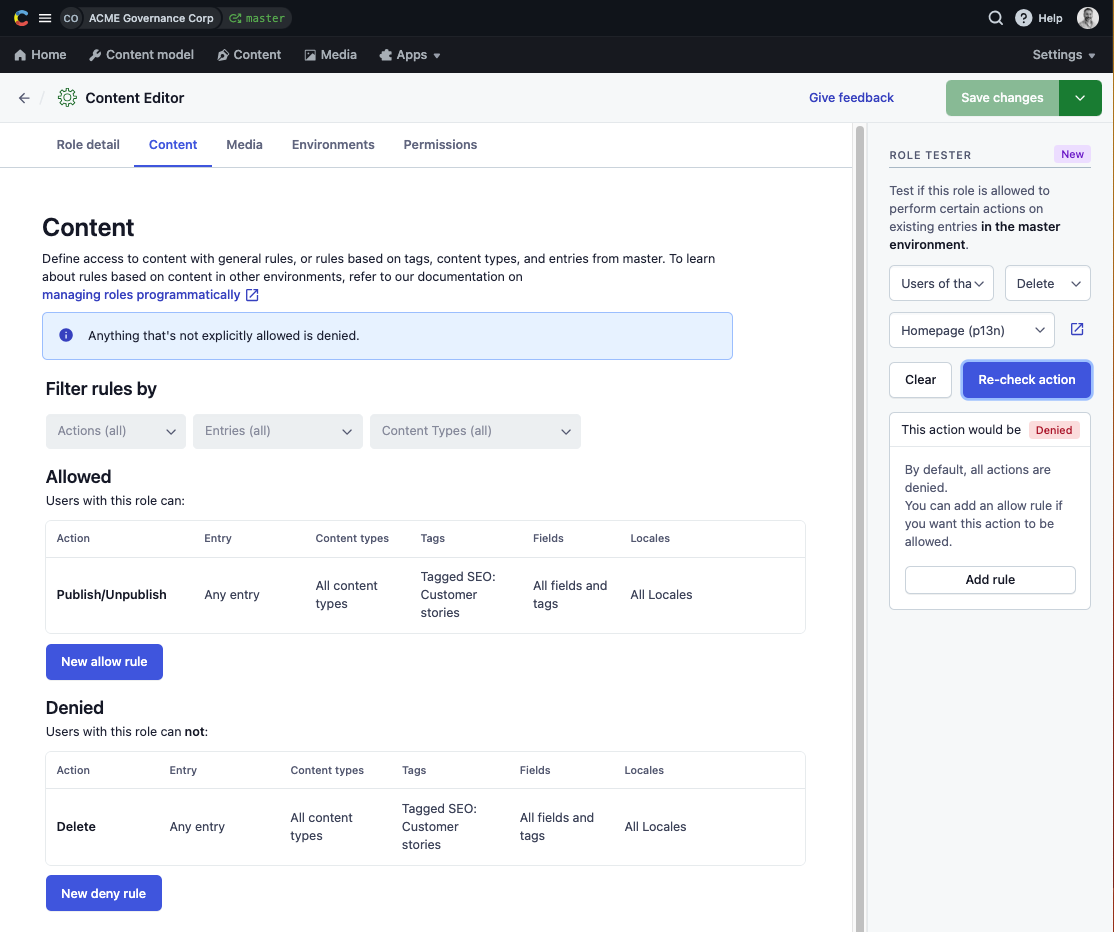Viewport: 1114px width, 932px height.
Task: Click the back arrow icon
Action: (x=24, y=98)
